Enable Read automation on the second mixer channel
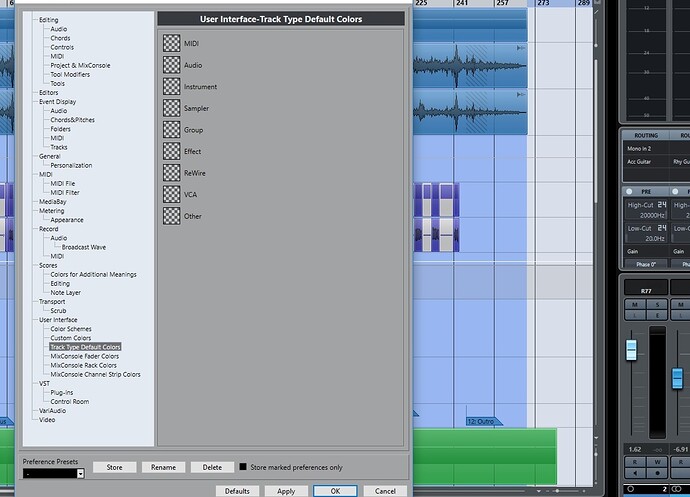The width and height of the screenshot is (690, 497). click(x=680, y=462)
